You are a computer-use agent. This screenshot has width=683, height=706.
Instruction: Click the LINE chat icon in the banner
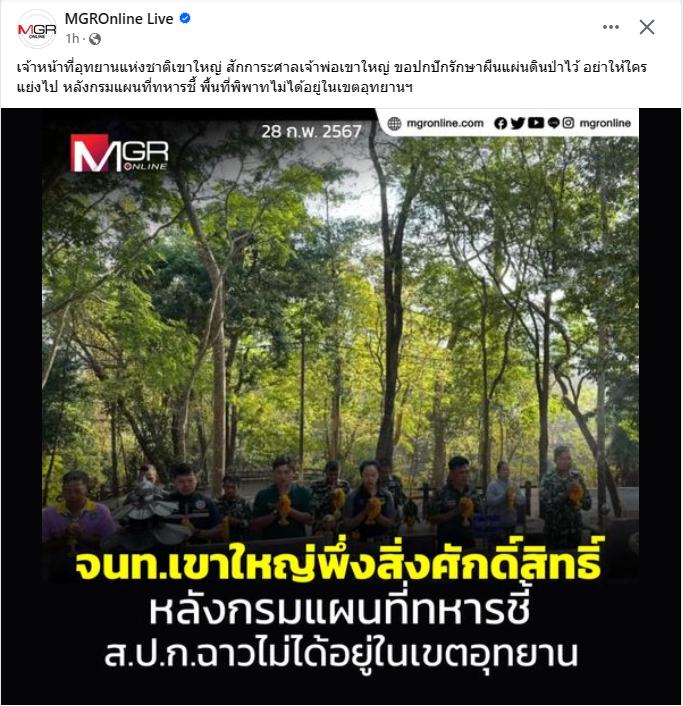(x=554, y=123)
